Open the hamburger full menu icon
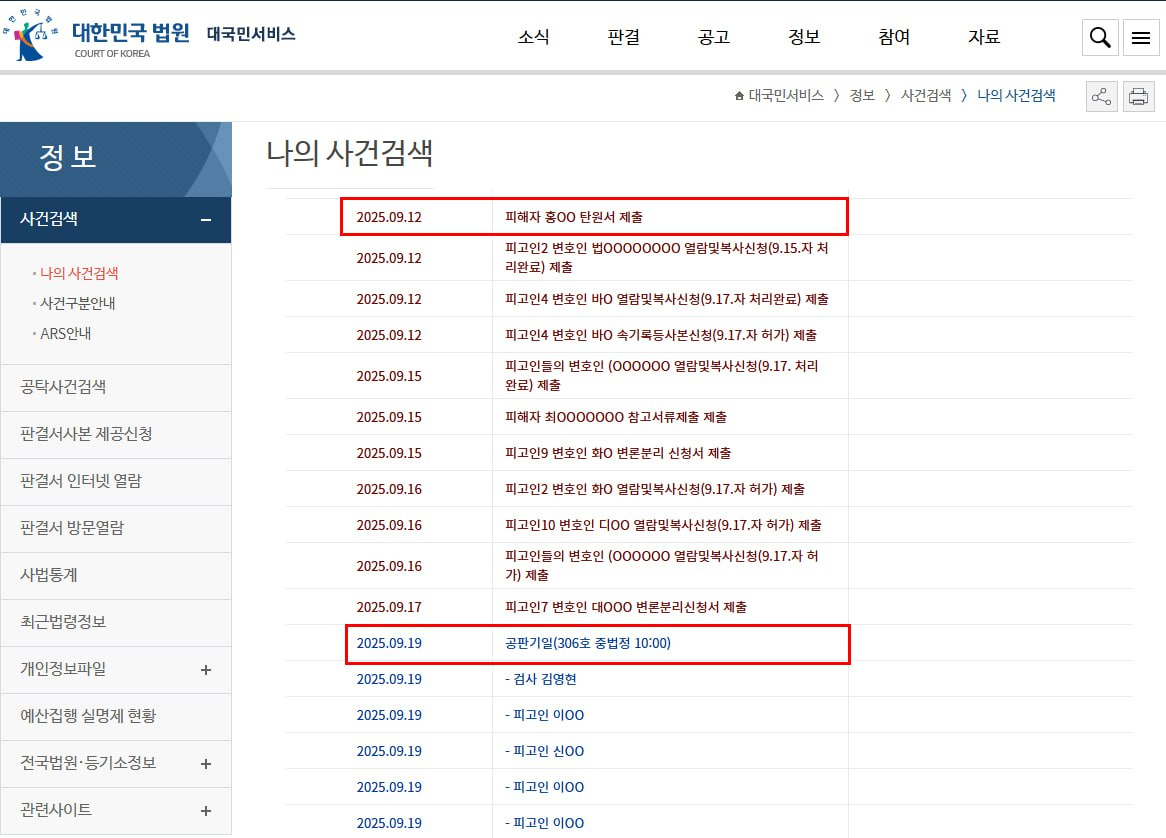This screenshot has height=838, width=1166. [x=1141, y=36]
